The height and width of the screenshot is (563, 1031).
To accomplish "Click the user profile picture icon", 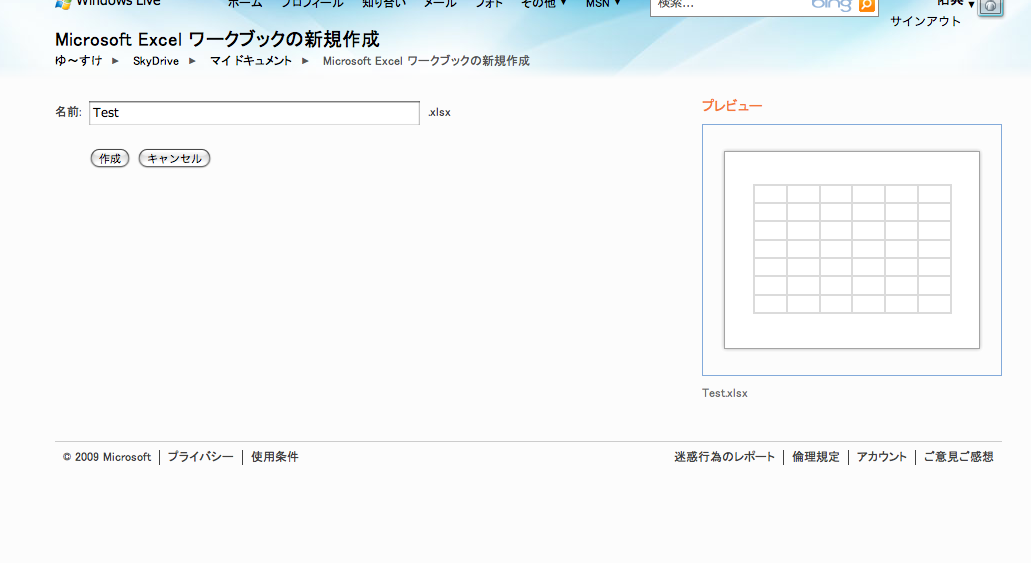I will point(991,7).
